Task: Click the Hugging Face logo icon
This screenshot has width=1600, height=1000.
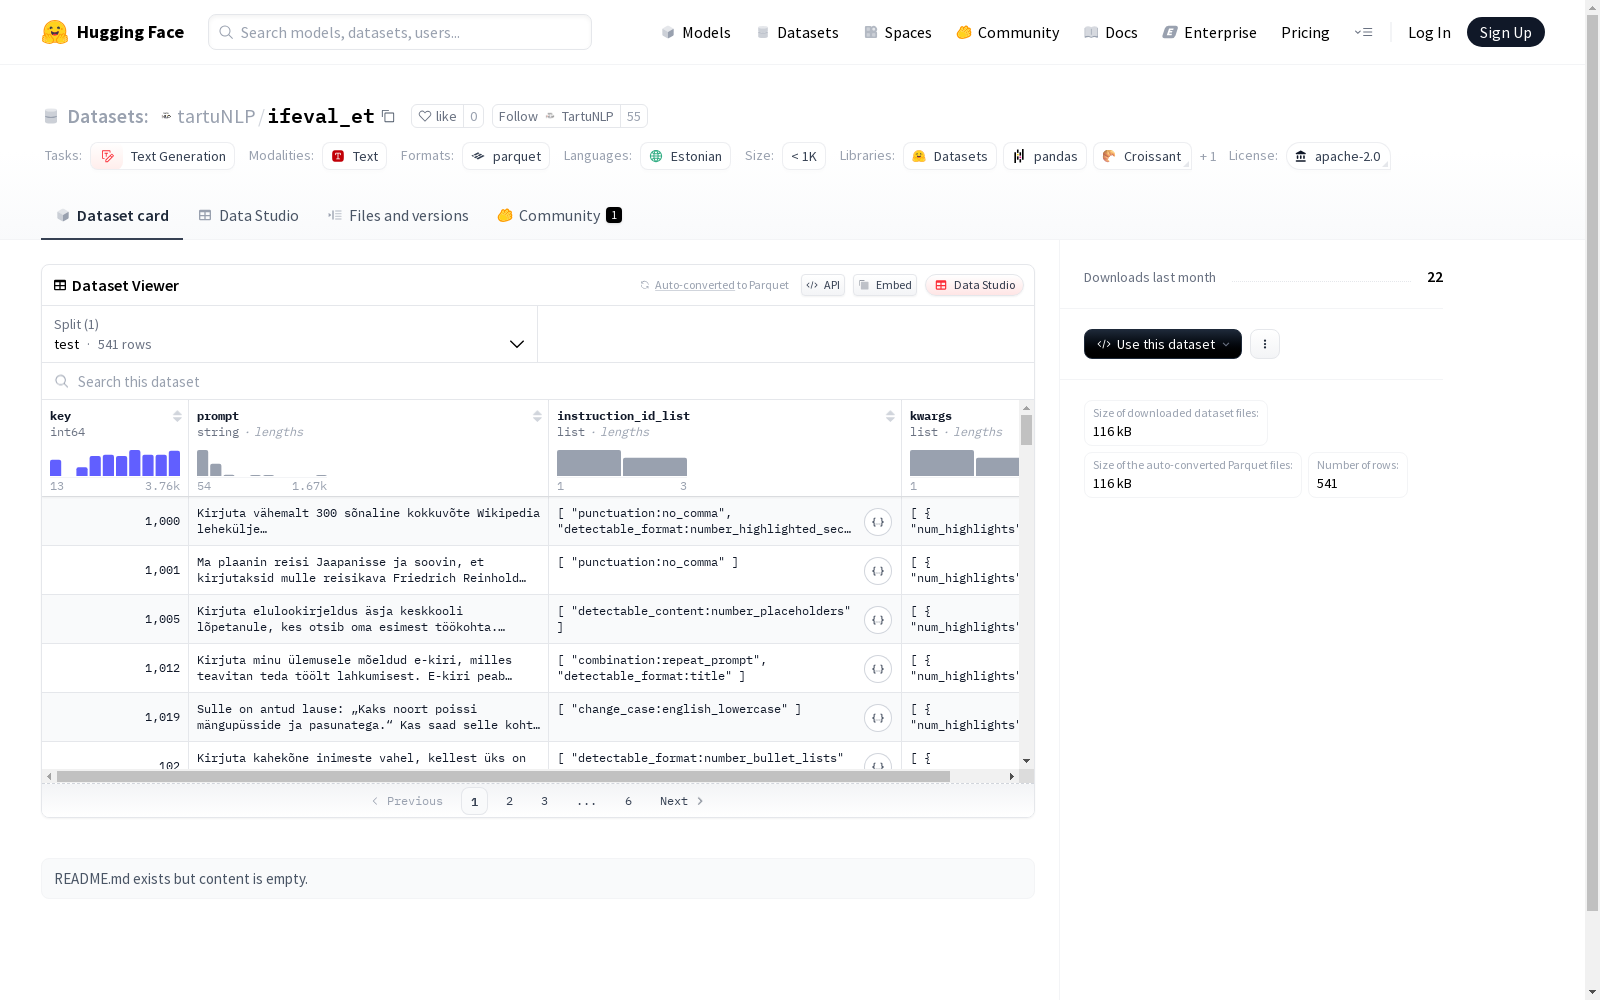Action: [x=55, y=32]
